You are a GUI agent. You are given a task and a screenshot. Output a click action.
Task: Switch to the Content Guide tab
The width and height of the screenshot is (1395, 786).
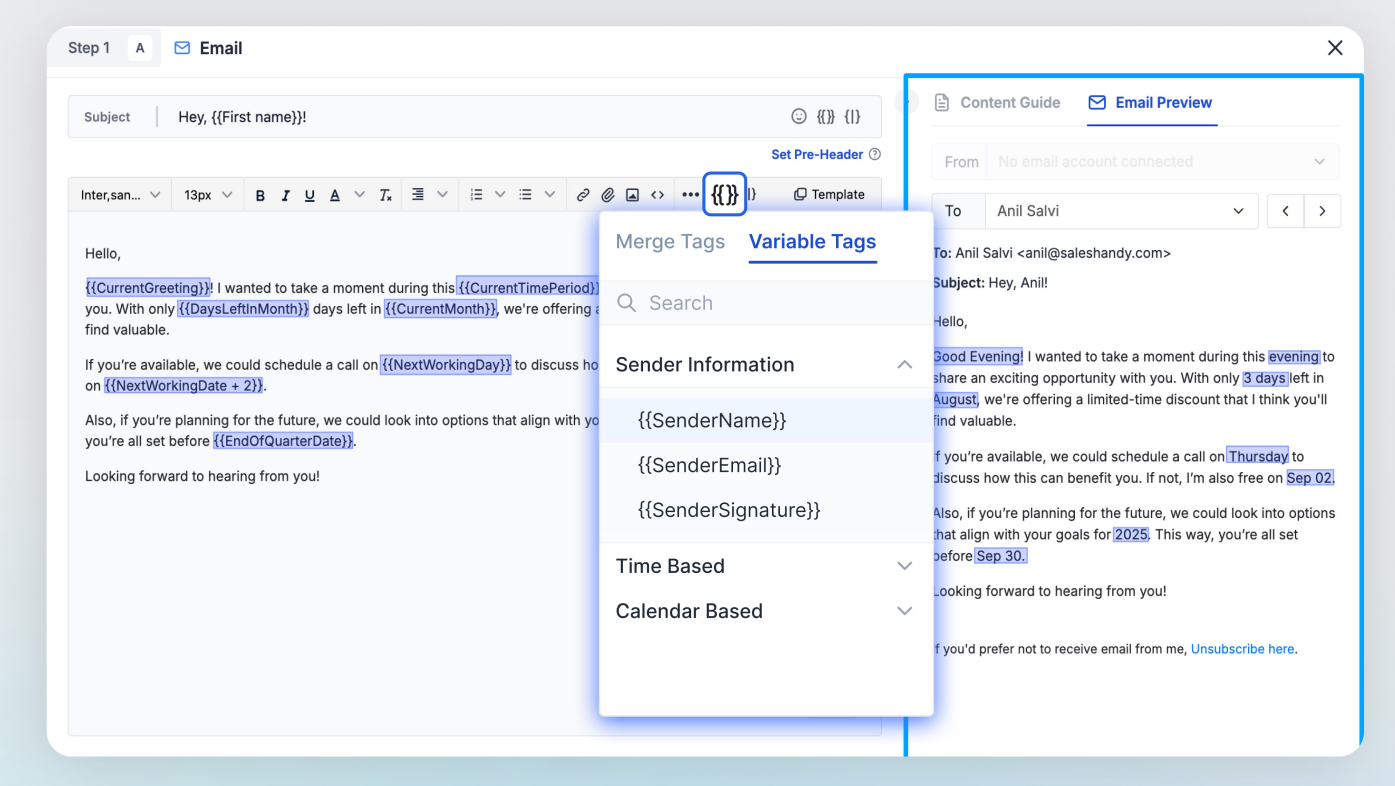(x=997, y=102)
